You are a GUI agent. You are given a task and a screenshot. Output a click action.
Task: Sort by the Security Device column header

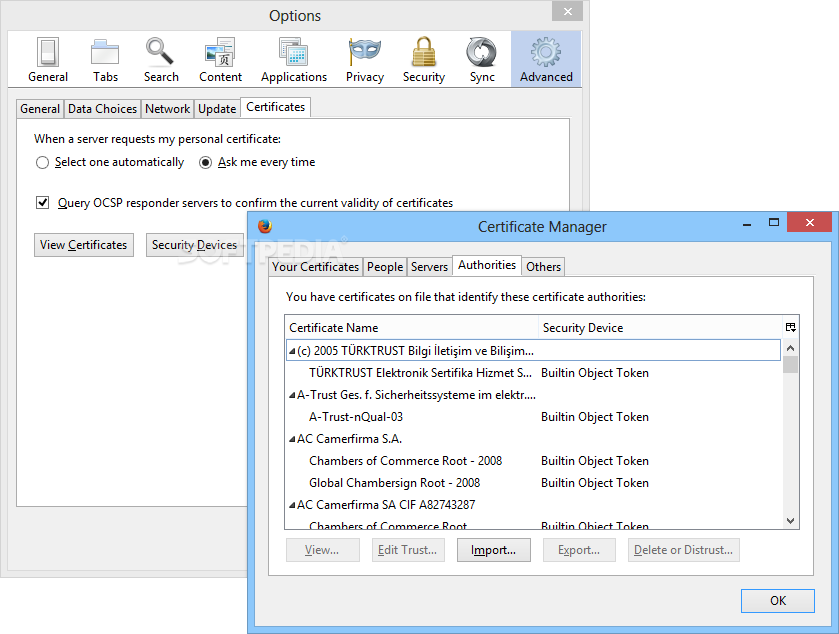click(x=660, y=327)
